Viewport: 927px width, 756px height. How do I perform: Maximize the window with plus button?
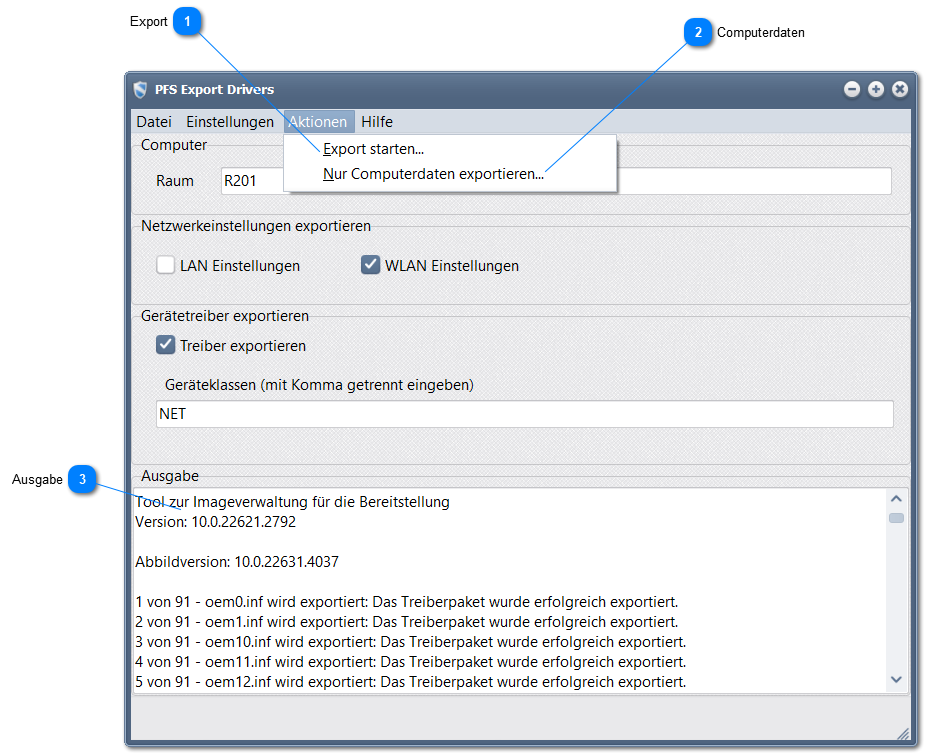click(x=876, y=90)
